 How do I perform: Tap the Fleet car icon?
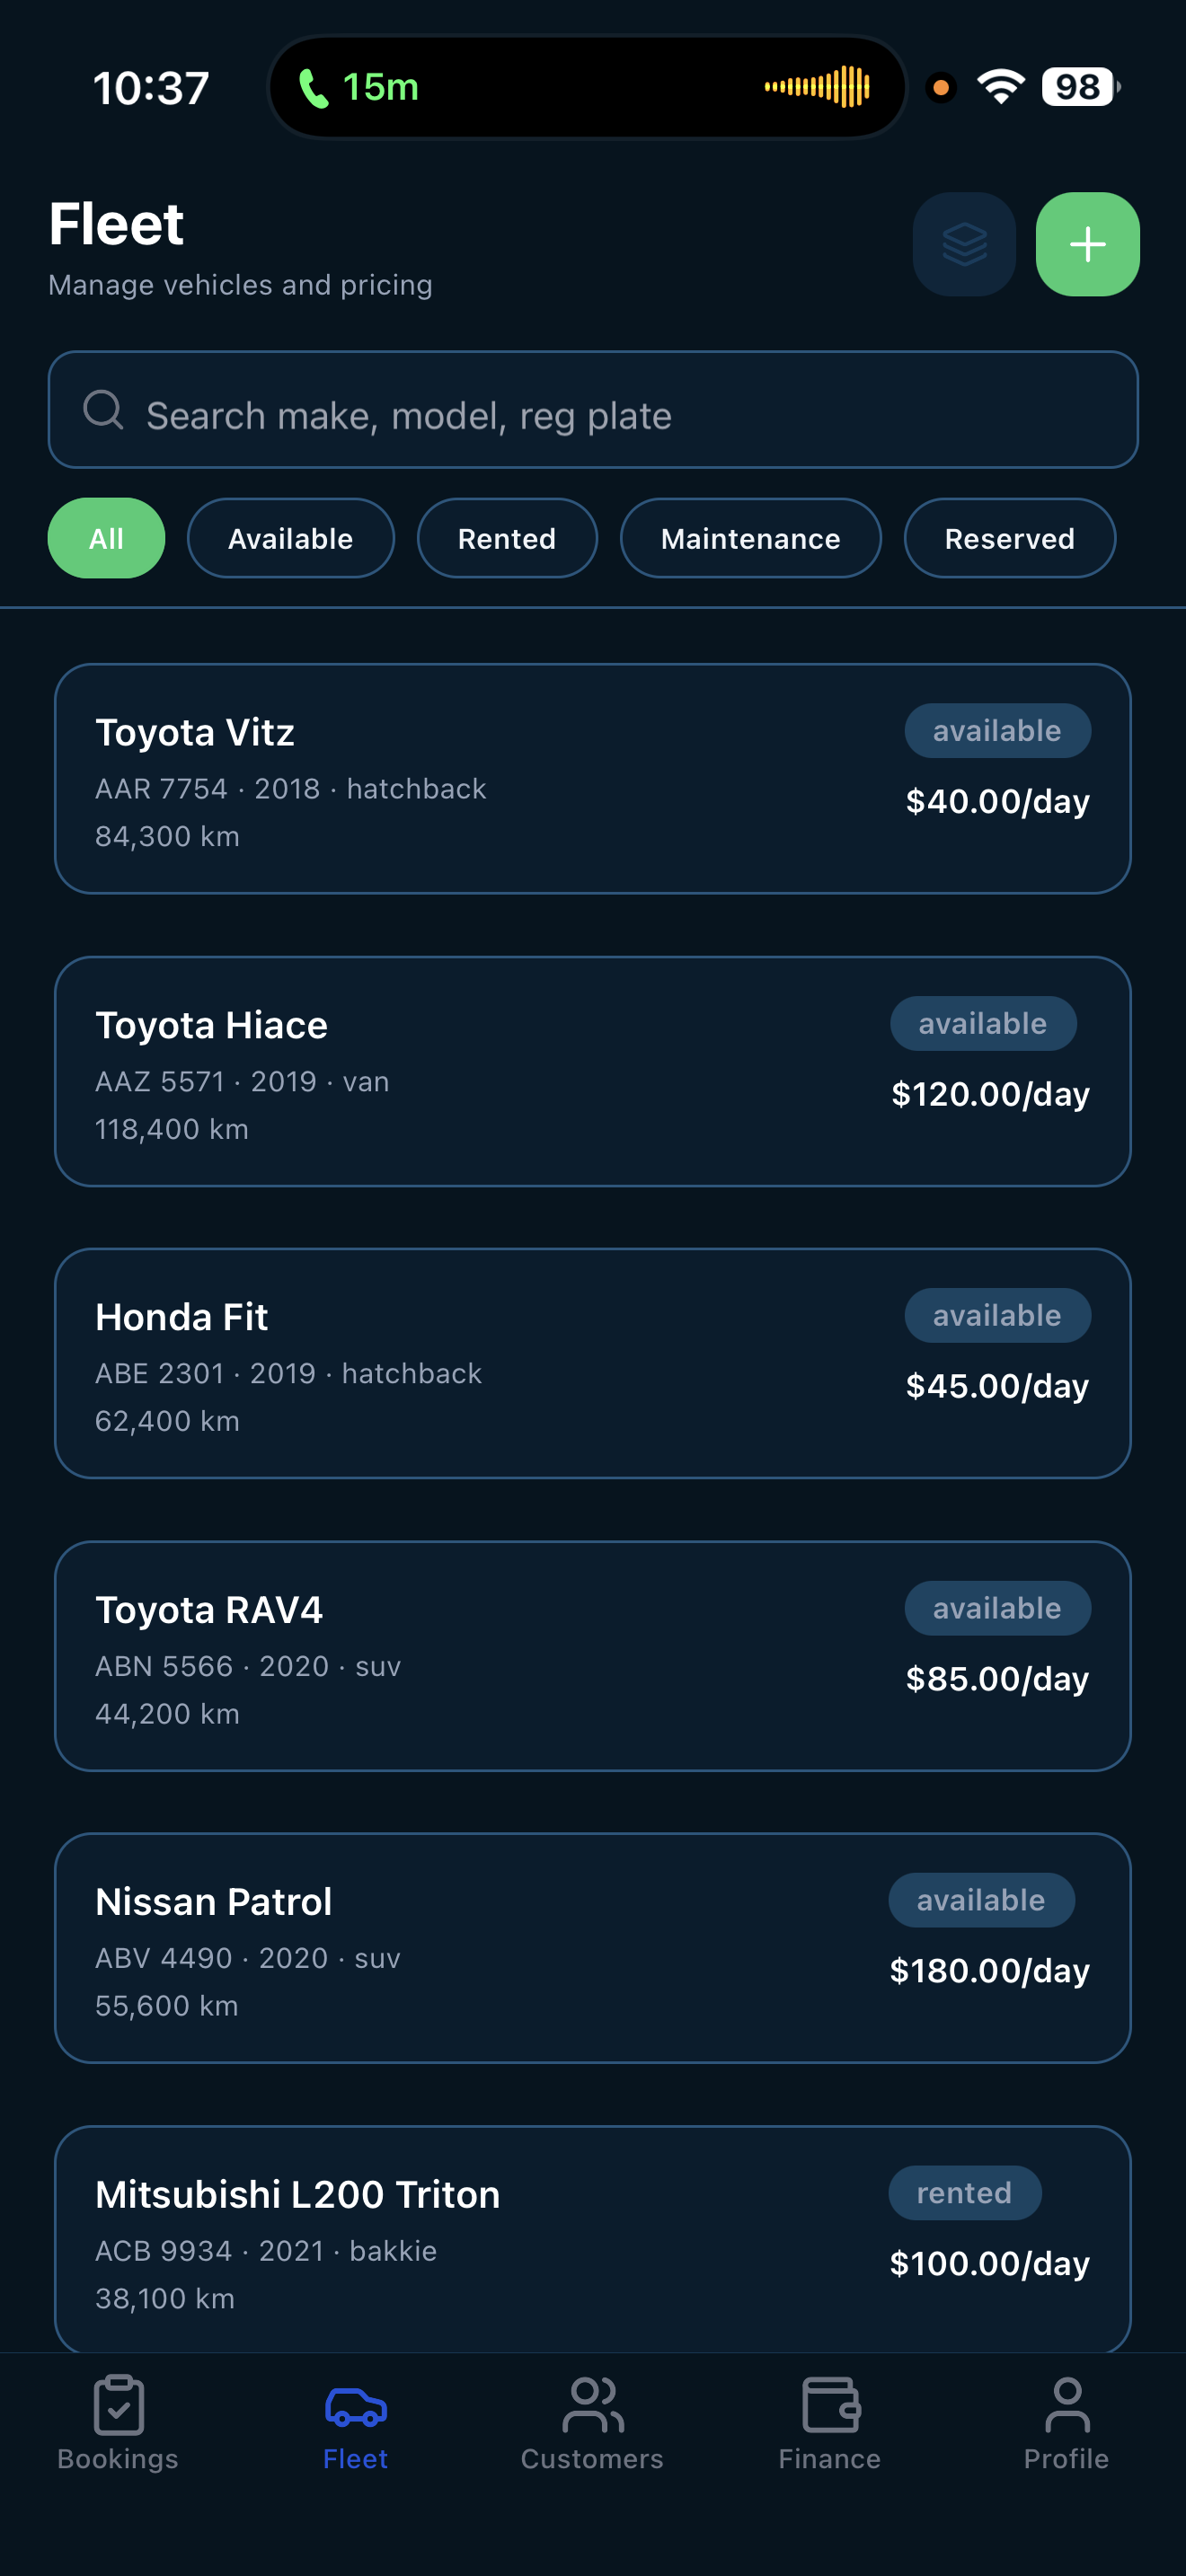pyautogui.click(x=355, y=2406)
